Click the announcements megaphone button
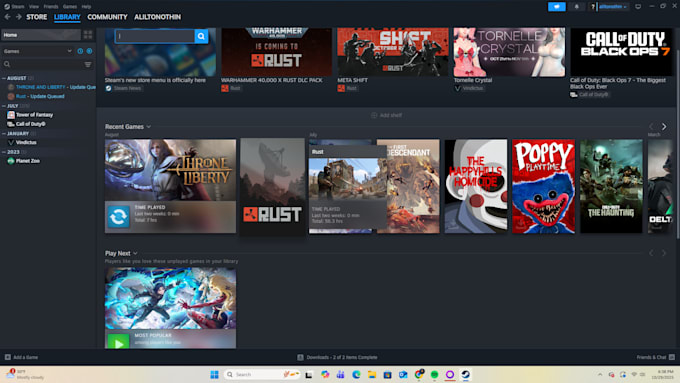This screenshot has height=383, width=680. (556, 7)
